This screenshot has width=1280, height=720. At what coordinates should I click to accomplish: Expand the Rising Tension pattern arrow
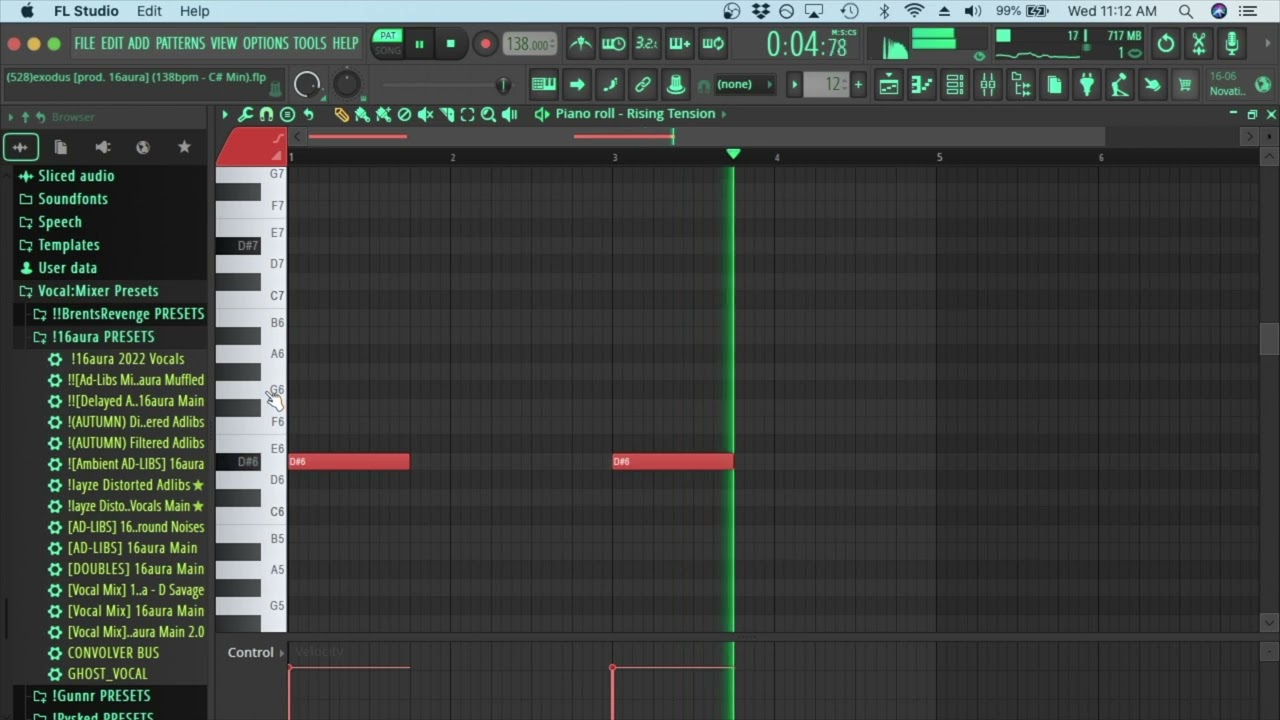723,114
